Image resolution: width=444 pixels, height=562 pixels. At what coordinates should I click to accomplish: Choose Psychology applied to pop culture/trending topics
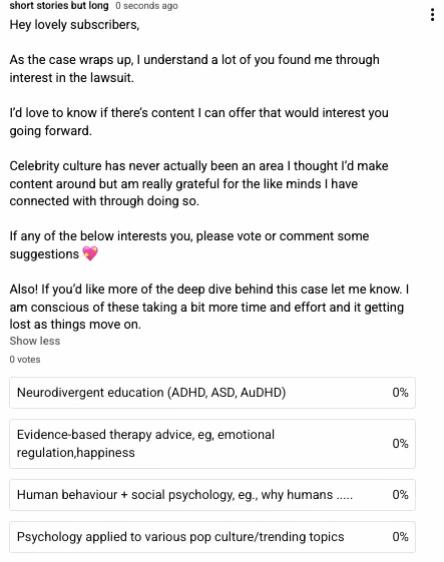coord(212,537)
